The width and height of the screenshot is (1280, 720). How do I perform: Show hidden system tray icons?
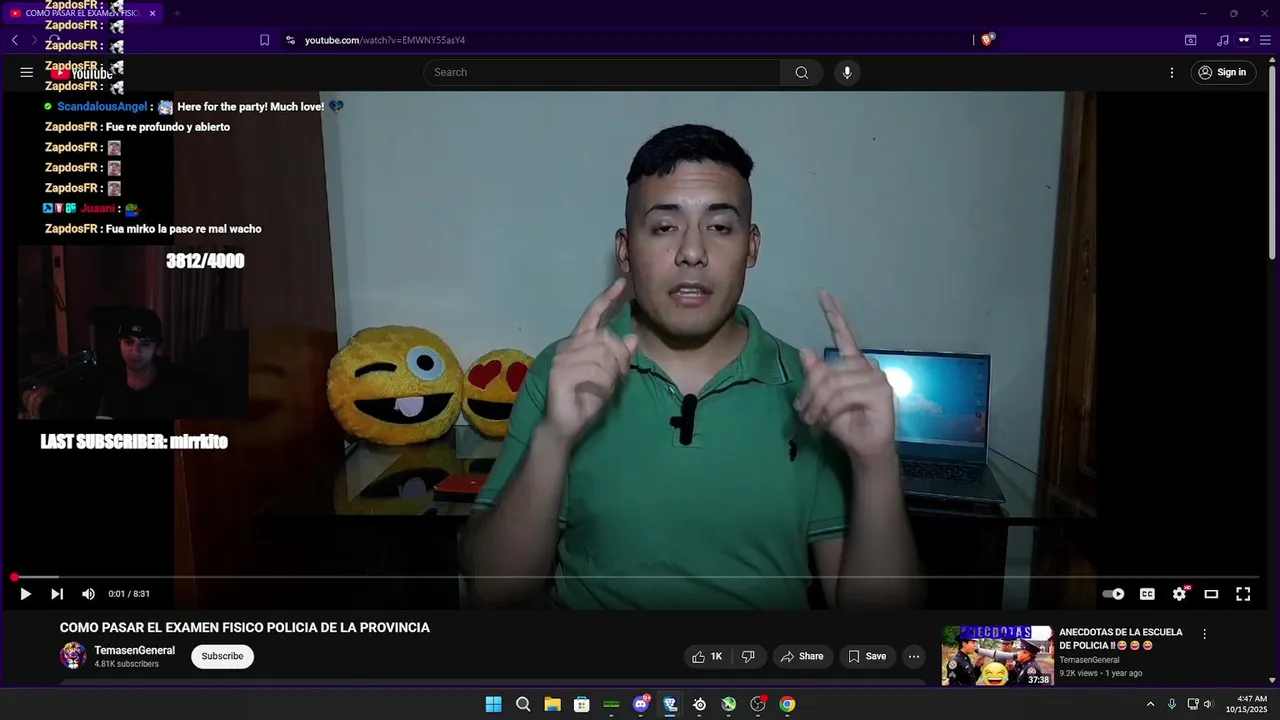pos(1150,704)
